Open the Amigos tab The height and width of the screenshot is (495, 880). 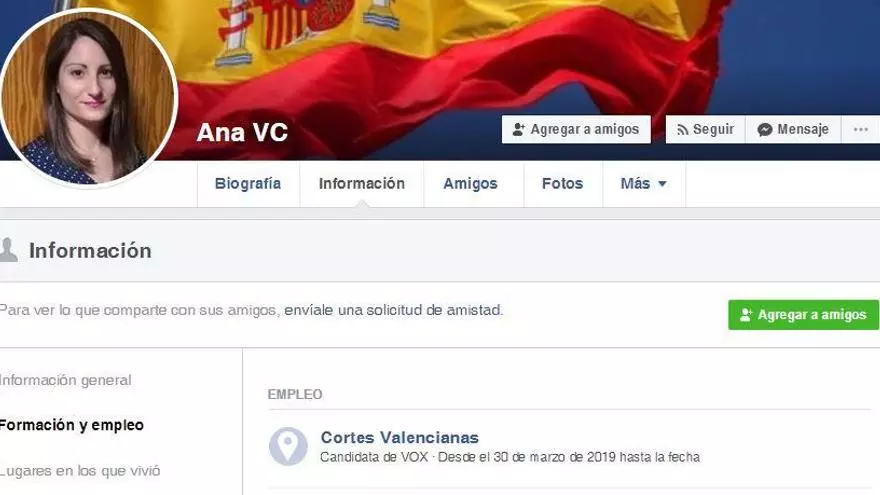[x=470, y=184]
